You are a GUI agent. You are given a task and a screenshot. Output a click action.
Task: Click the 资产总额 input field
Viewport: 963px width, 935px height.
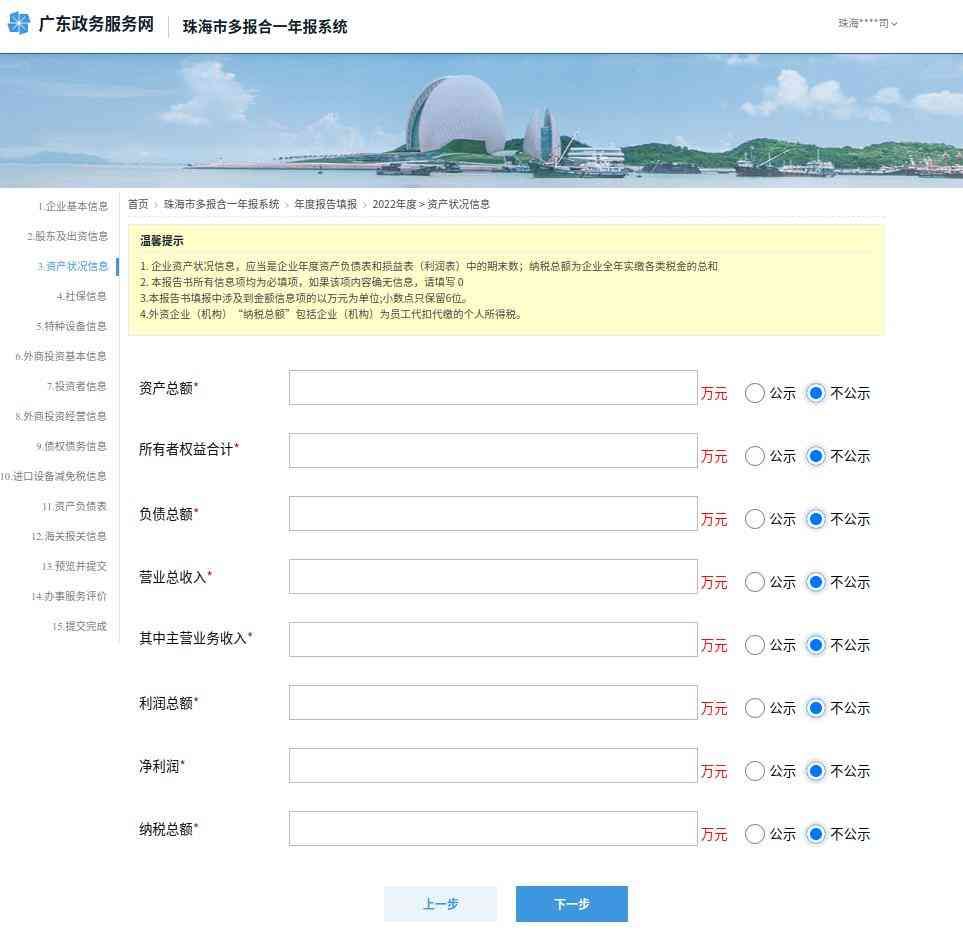tap(492, 388)
